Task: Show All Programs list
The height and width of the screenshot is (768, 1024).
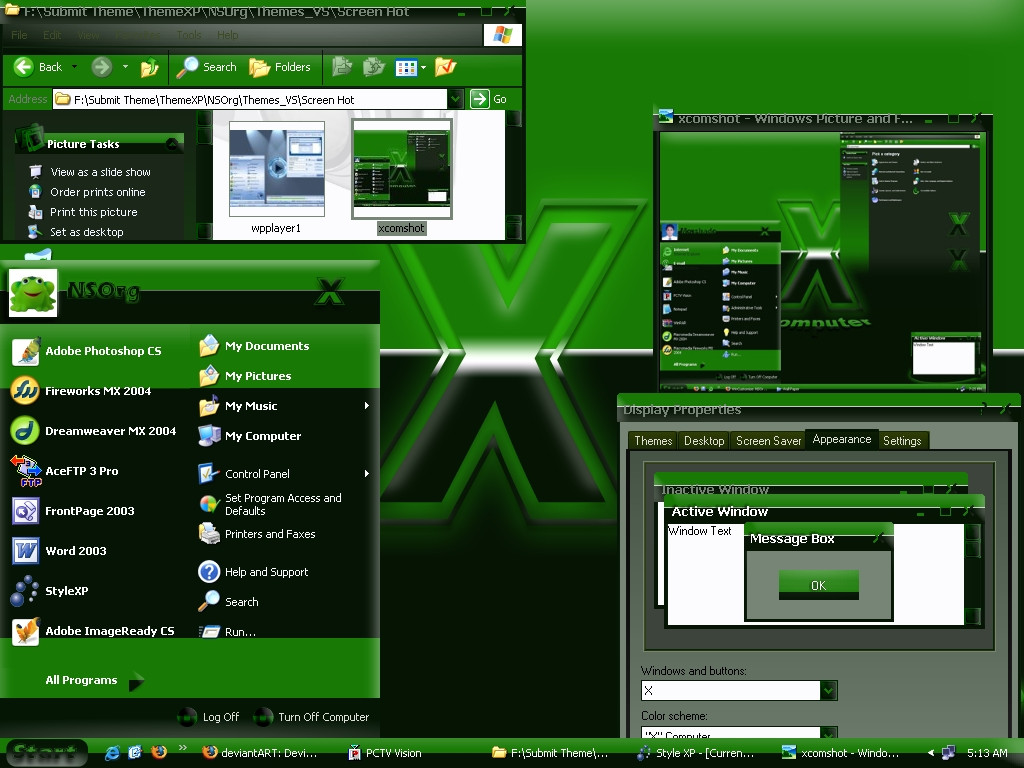Action: pos(95,680)
